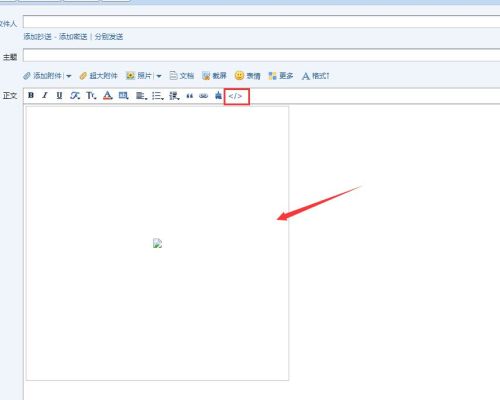Screen dimensions: 500x400
Task: Open the text alignment options
Action: click(x=141, y=96)
